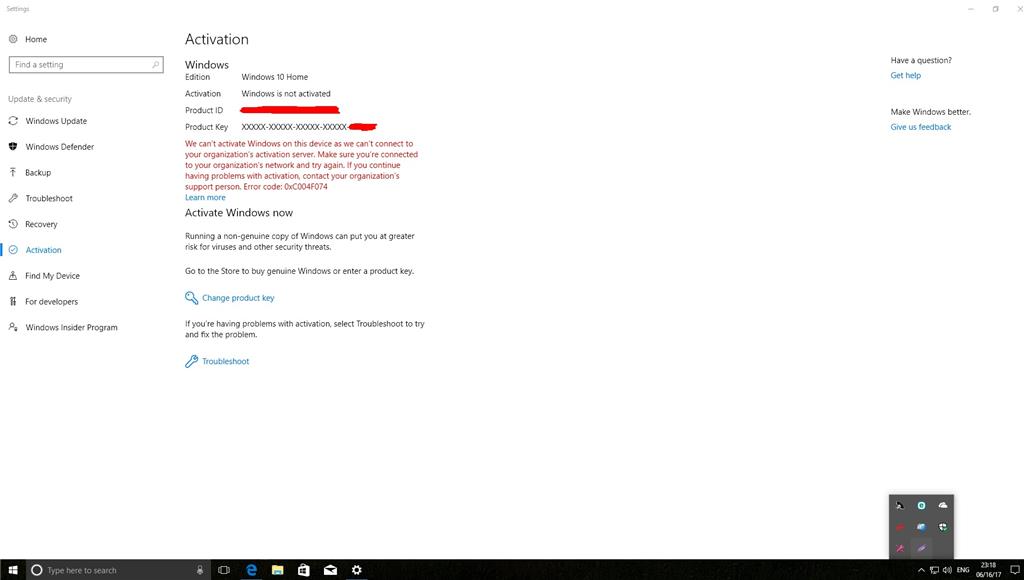This screenshot has width=1024, height=580.
Task: Click the Windows 10 Home edition text
Action: point(274,77)
